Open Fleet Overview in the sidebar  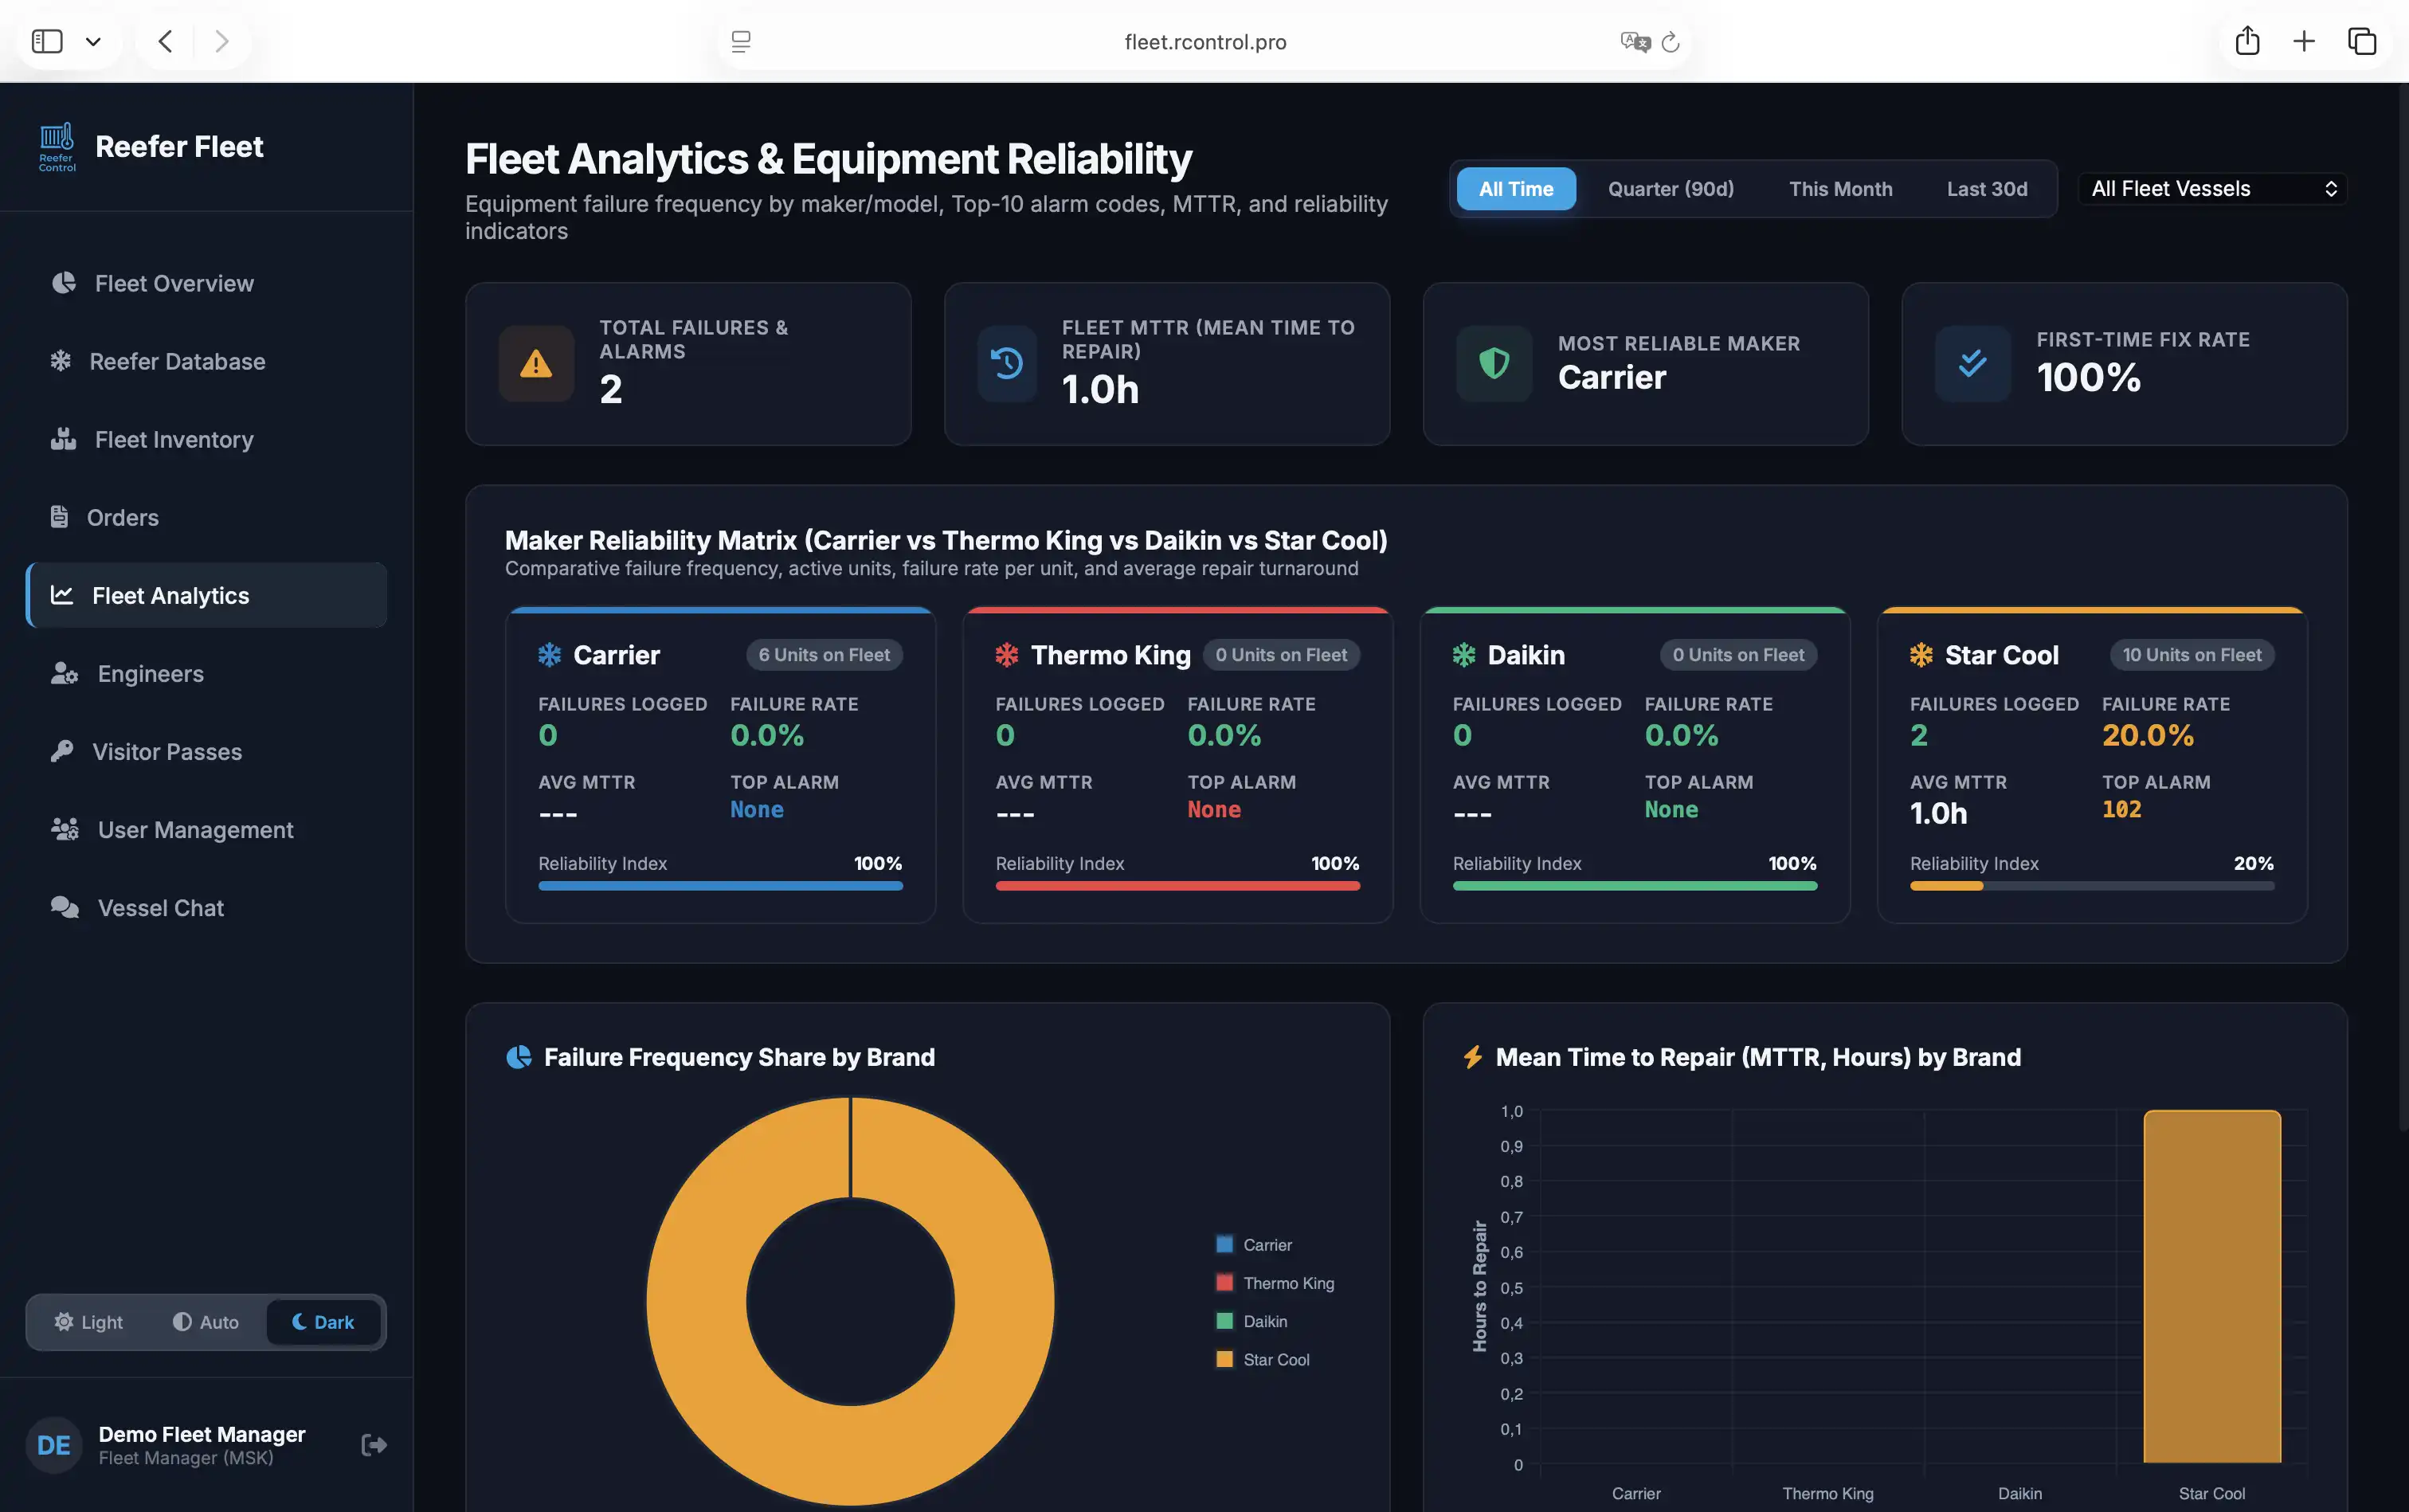click(x=206, y=283)
